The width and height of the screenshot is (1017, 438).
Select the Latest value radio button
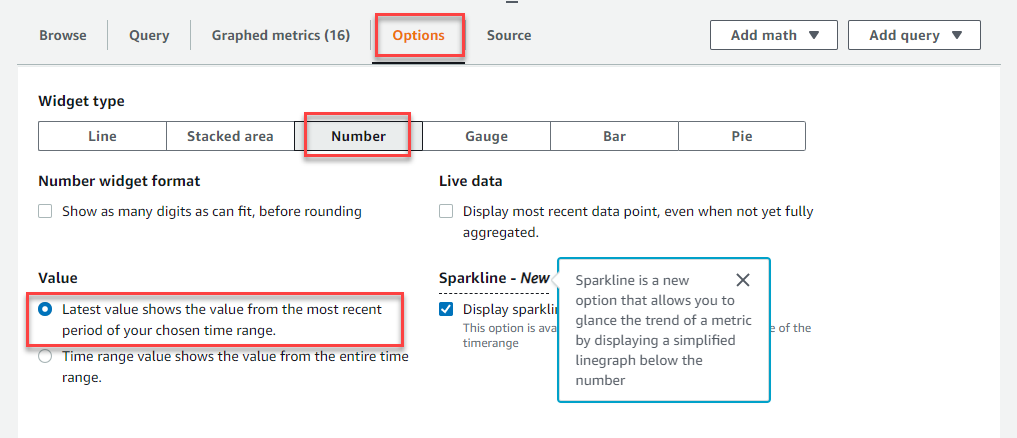tap(45, 310)
